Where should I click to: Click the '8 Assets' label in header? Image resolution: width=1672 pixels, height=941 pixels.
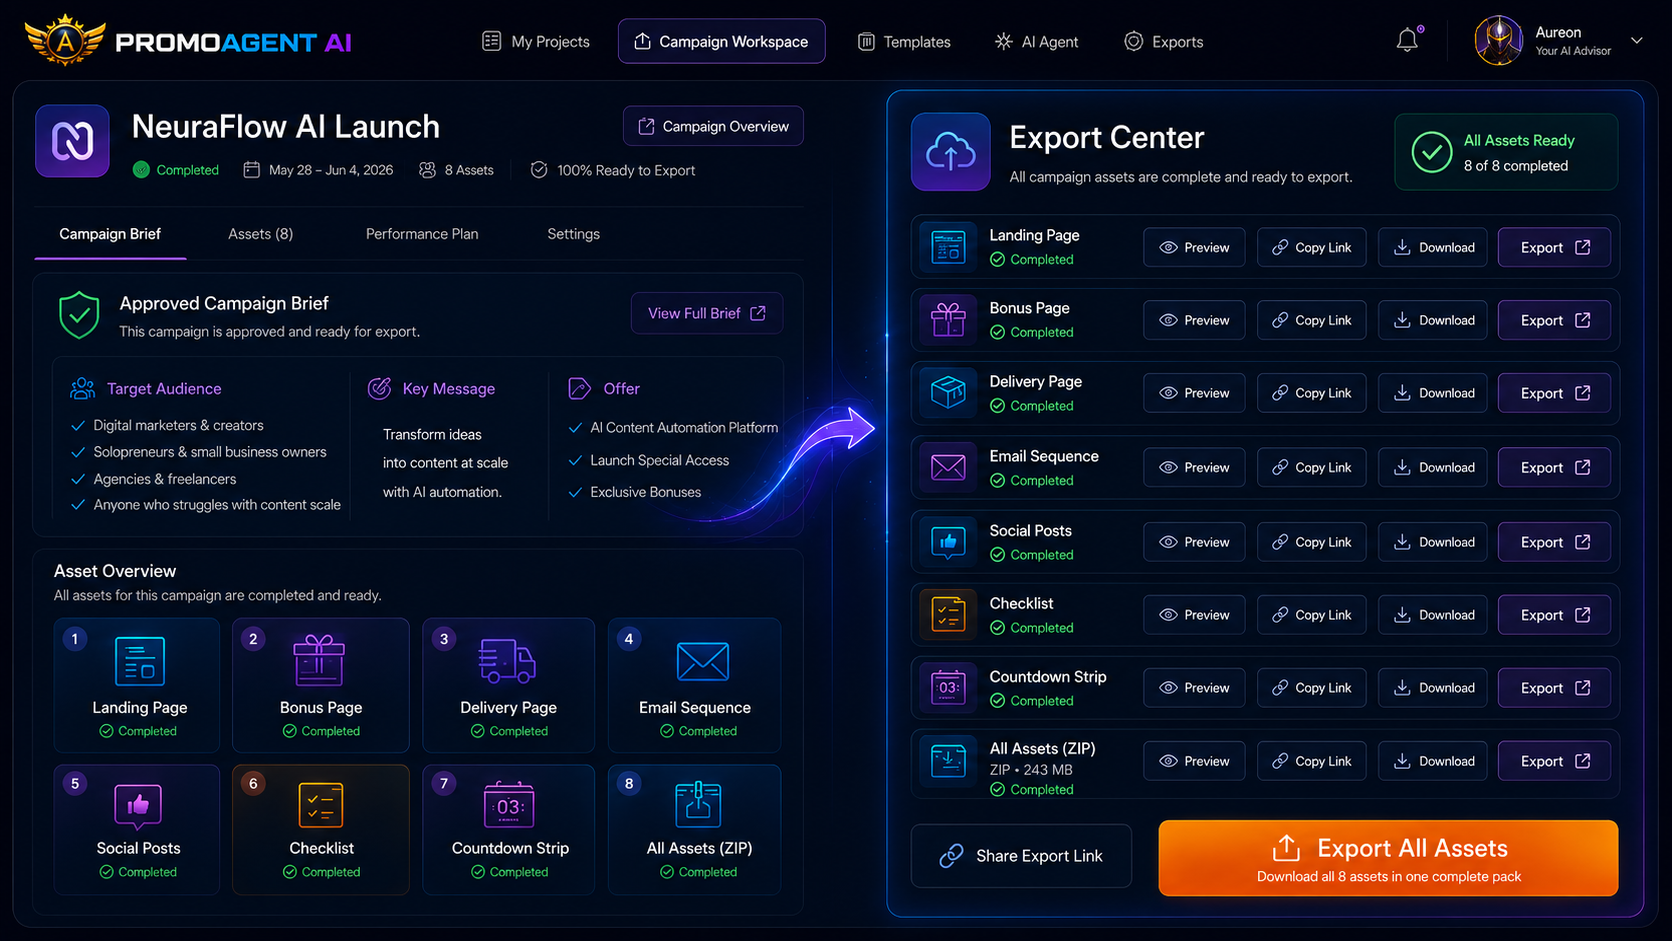click(x=469, y=170)
